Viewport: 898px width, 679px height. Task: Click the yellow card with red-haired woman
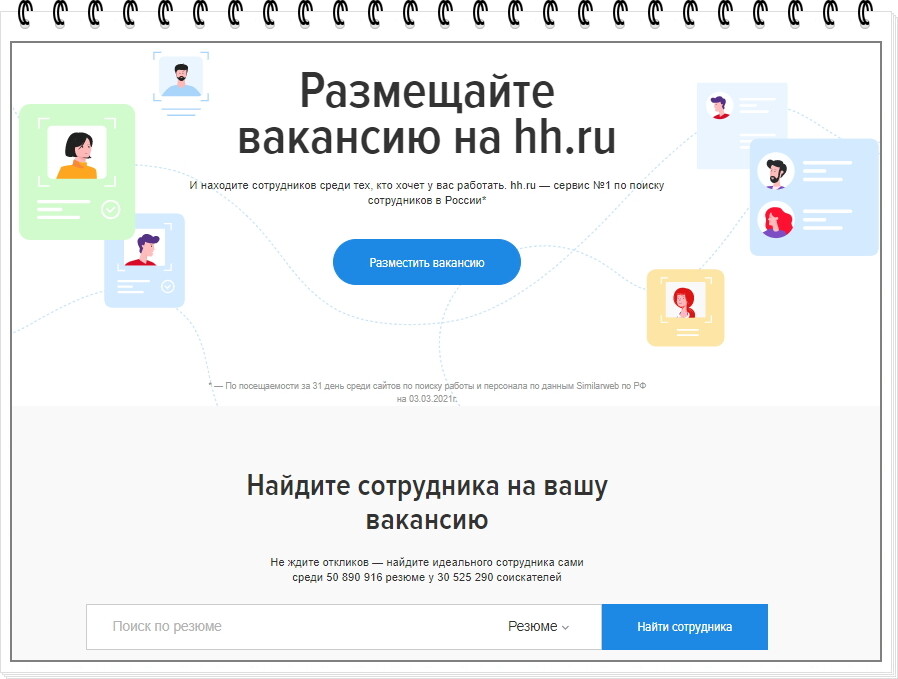pos(686,308)
